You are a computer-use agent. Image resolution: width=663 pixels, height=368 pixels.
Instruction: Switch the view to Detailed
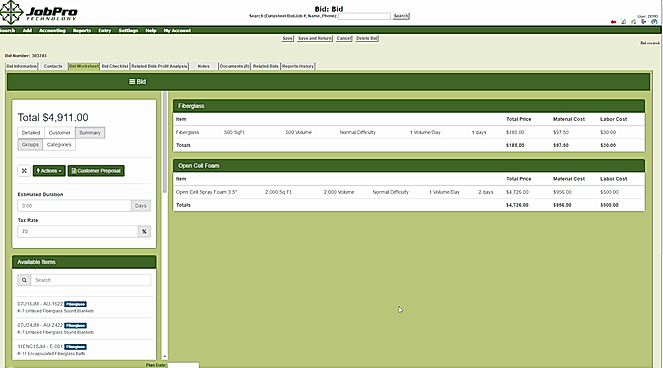(x=31, y=133)
